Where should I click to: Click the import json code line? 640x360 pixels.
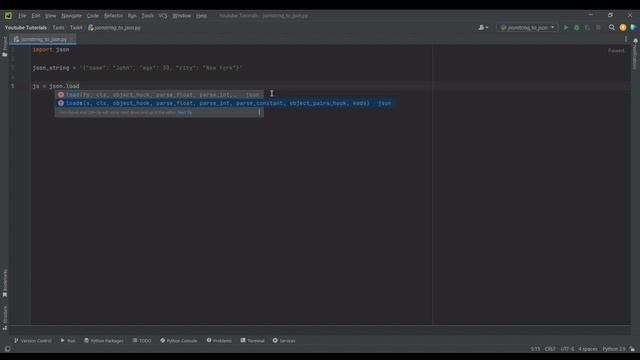pos(51,49)
